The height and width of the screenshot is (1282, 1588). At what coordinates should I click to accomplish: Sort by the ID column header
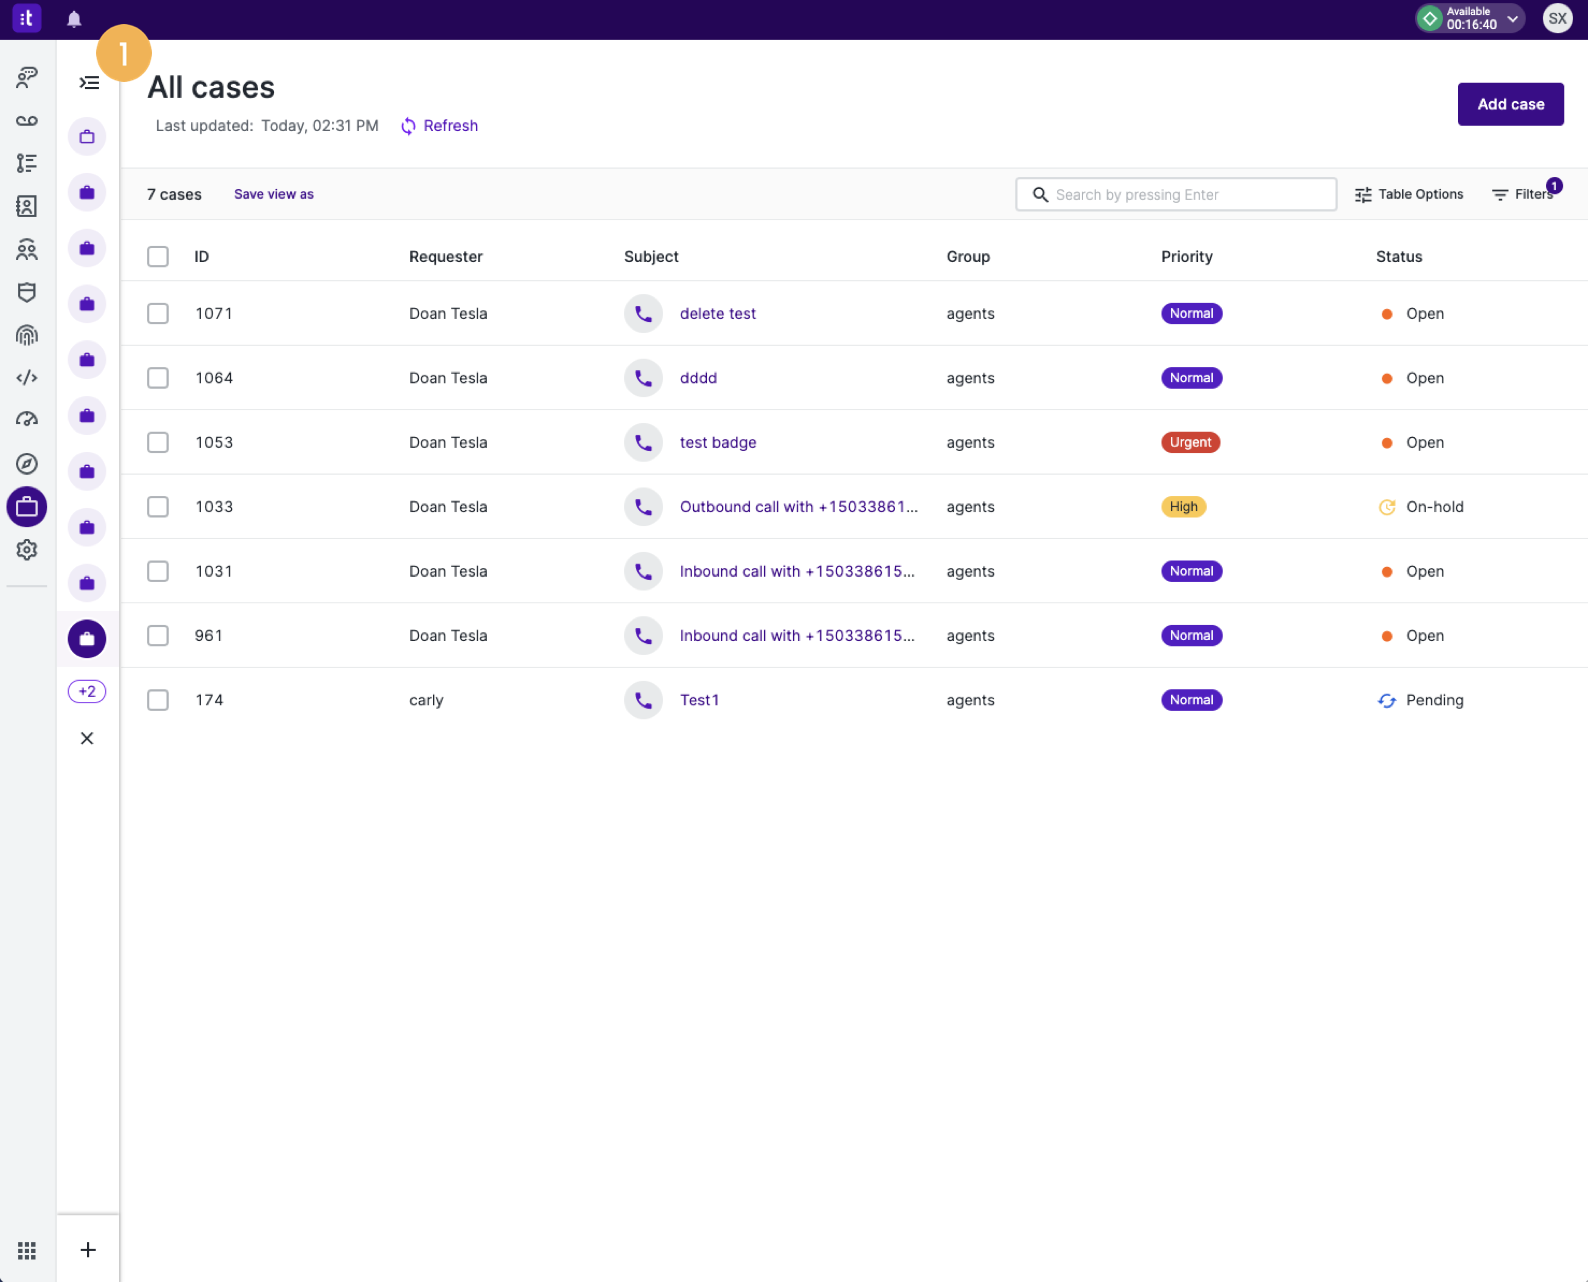pos(202,257)
